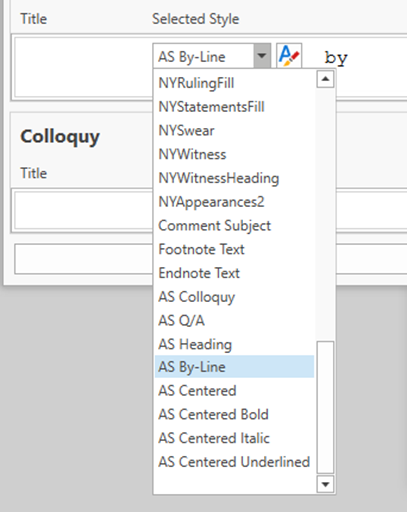The height and width of the screenshot is (512, 407).
Task: Choose NYStatementsFill style option
Action: pyautogui.click(x=235, y=107)
